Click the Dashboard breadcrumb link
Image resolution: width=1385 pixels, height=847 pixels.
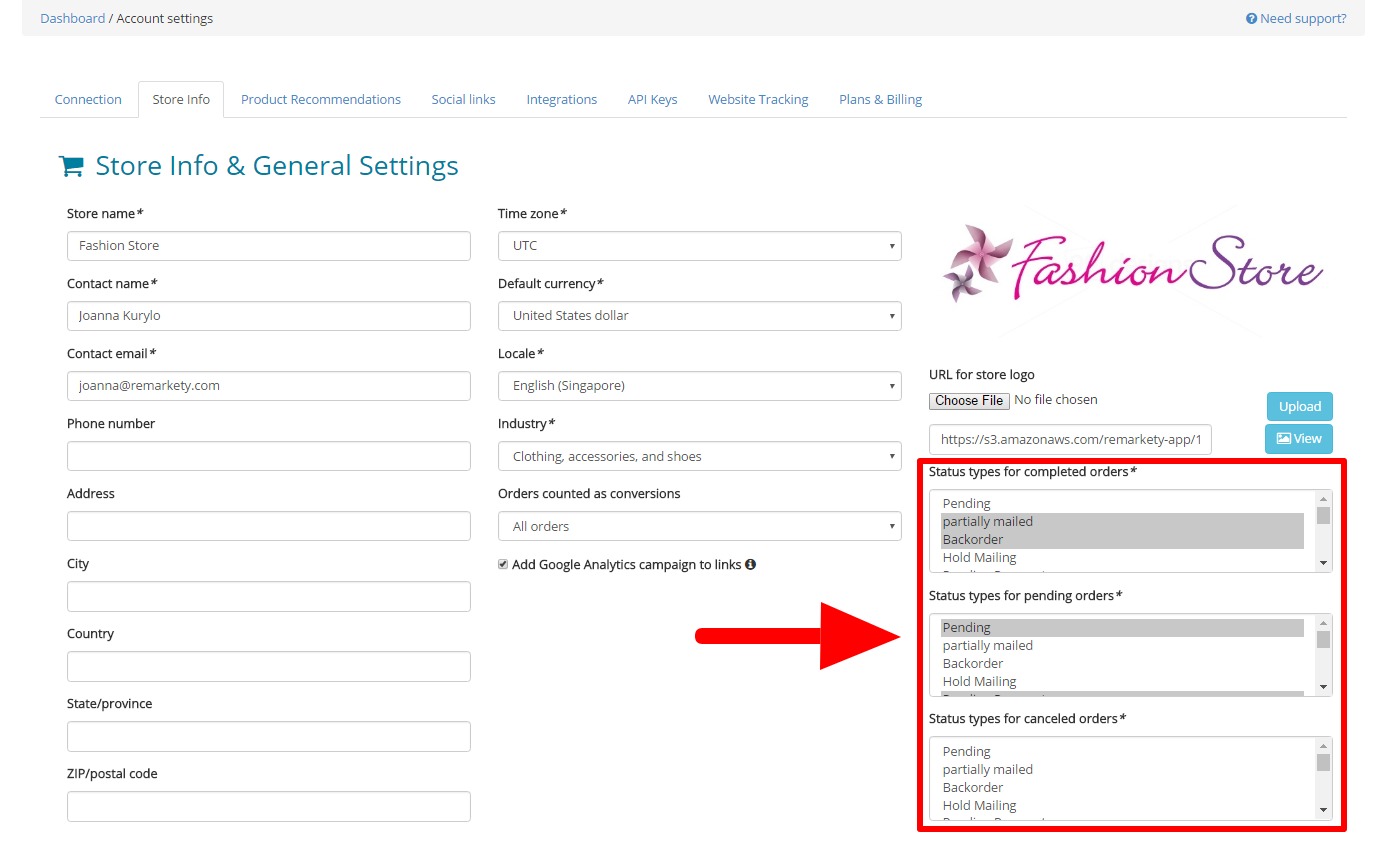(x=72, y=18)
